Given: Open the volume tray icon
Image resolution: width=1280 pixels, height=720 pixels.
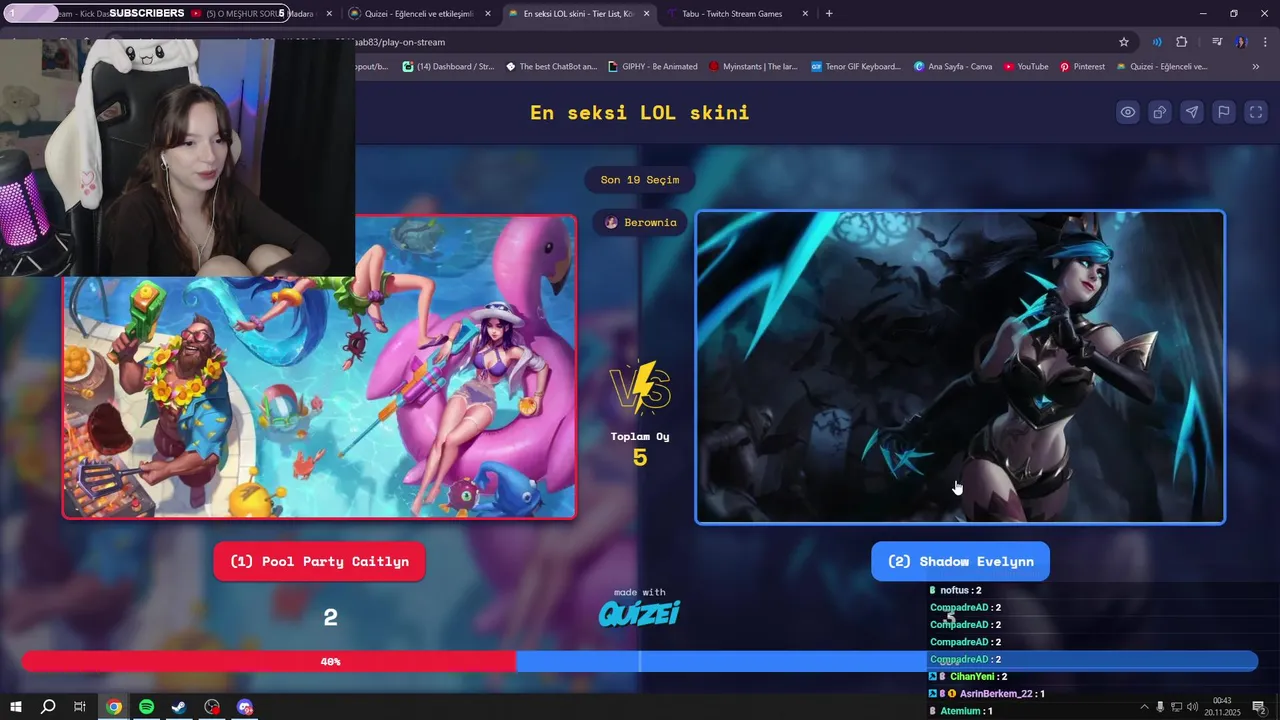Looking at the screenshot, I should tap(1192, 707).
